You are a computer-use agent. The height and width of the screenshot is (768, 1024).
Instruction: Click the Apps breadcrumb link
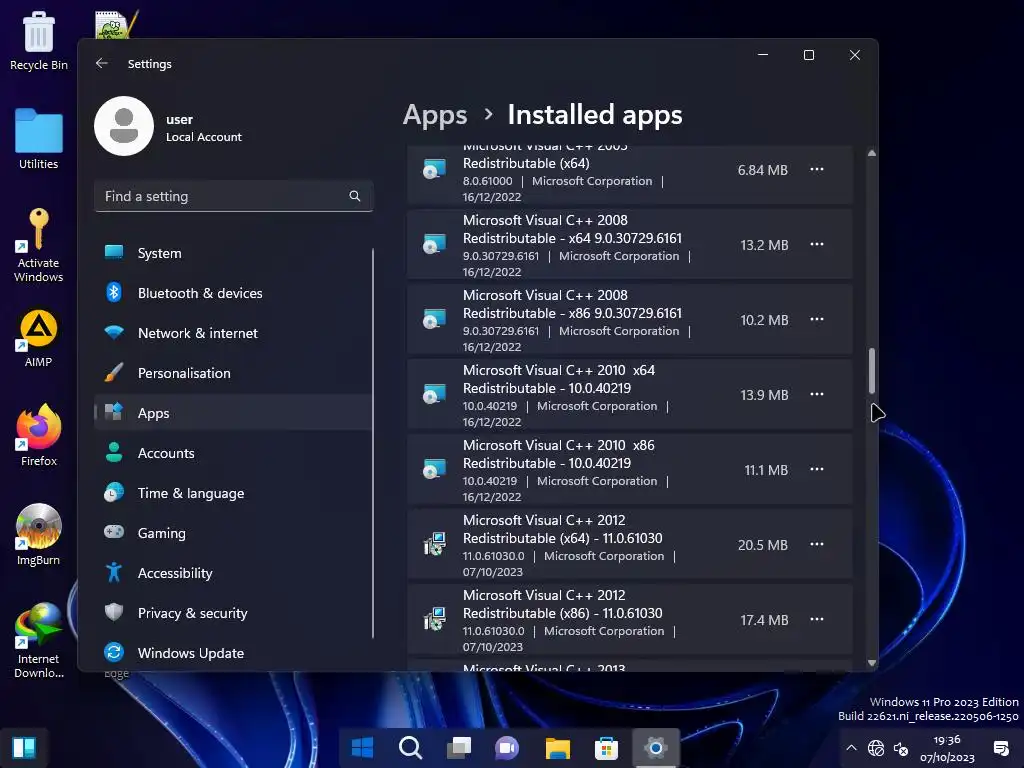pos(435,115)
